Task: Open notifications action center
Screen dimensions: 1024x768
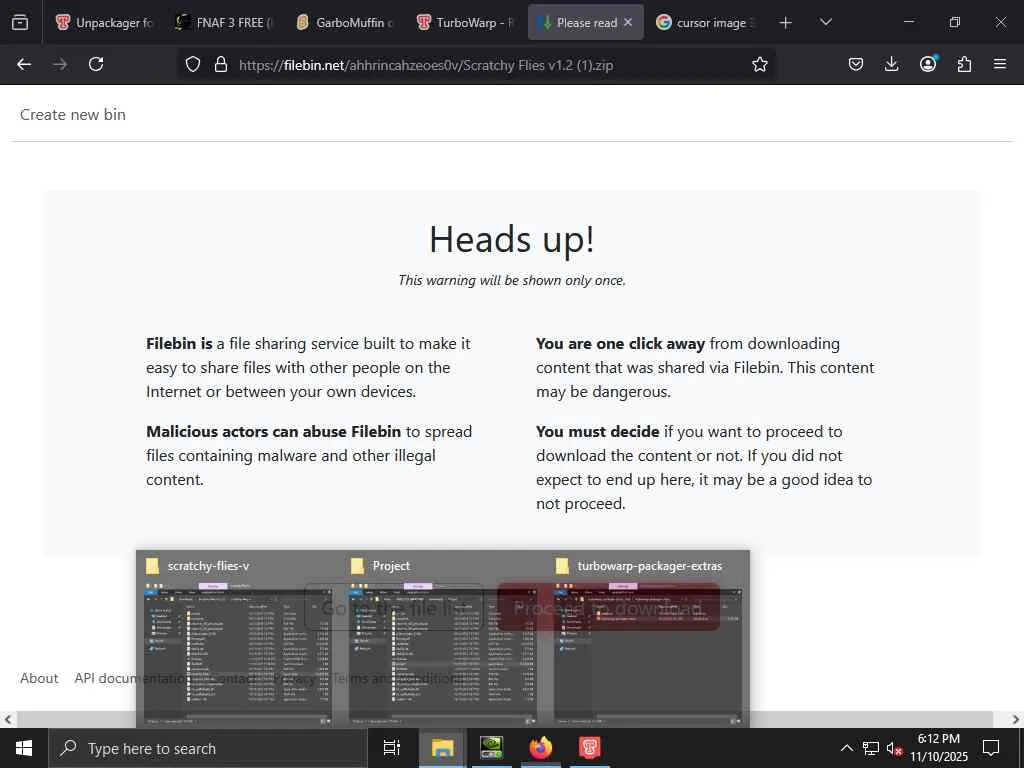Action: pyautogui.click(x=991, y=748)
